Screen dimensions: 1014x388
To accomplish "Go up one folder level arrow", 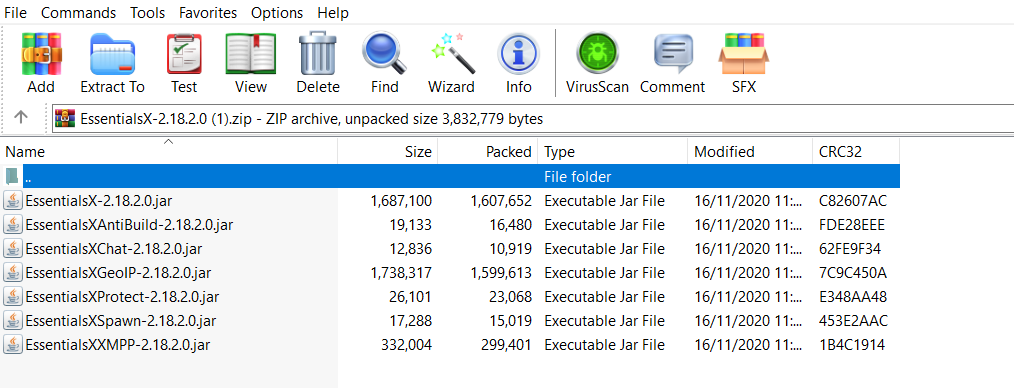I will [21, 117].
